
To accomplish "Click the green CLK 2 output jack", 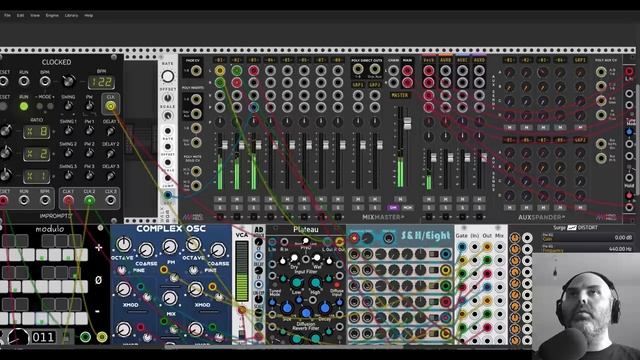I will (x=89, y=200).
